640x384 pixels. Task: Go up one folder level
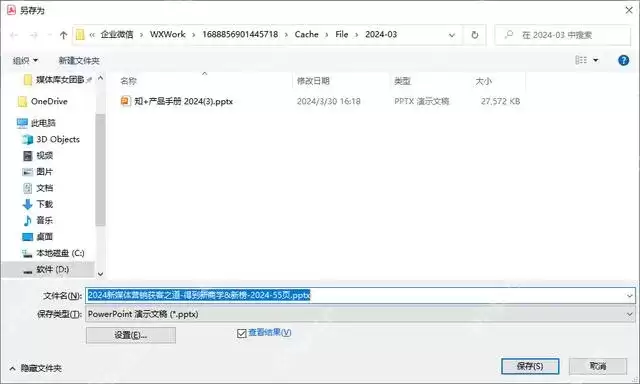pyautogui.click(x=63, y=35)
